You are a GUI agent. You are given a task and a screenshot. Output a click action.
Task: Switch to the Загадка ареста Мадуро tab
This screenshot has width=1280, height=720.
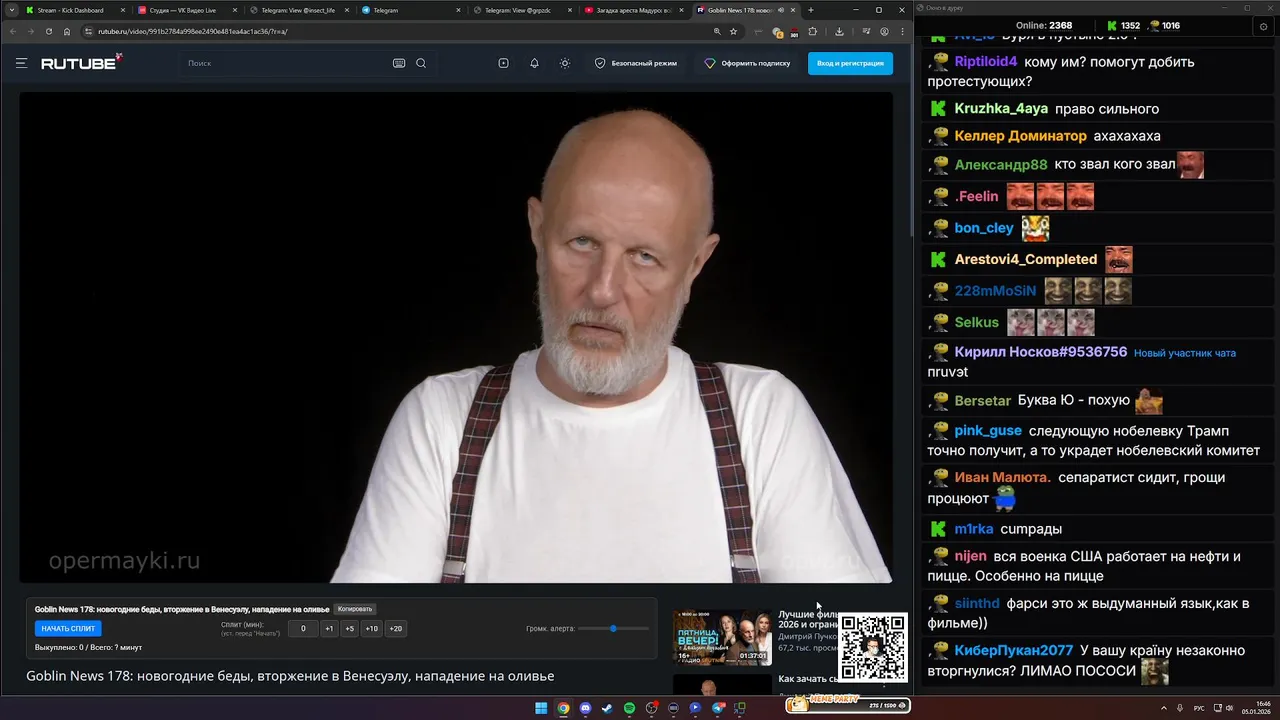[634, 10]
